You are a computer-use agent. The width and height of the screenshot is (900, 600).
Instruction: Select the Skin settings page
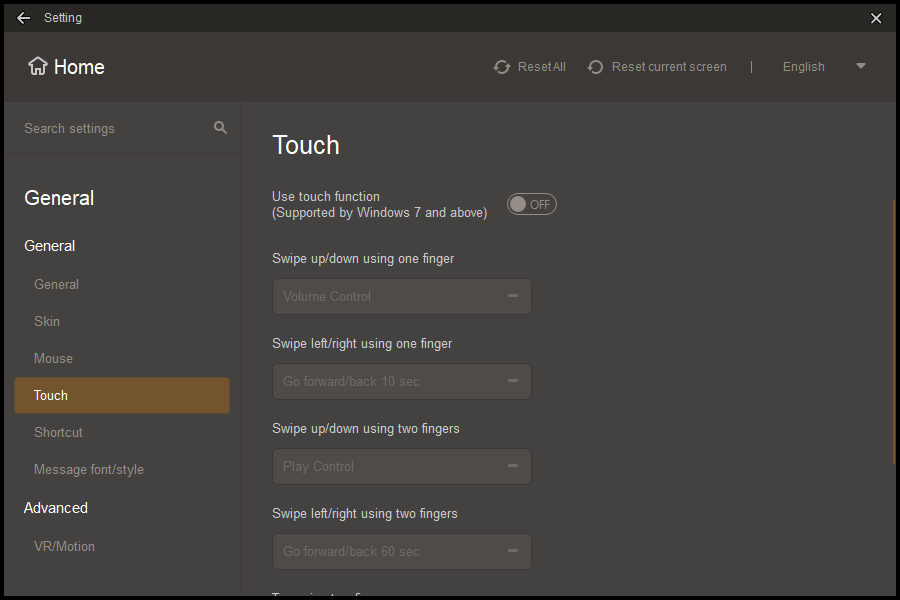[x=47, y=321]
